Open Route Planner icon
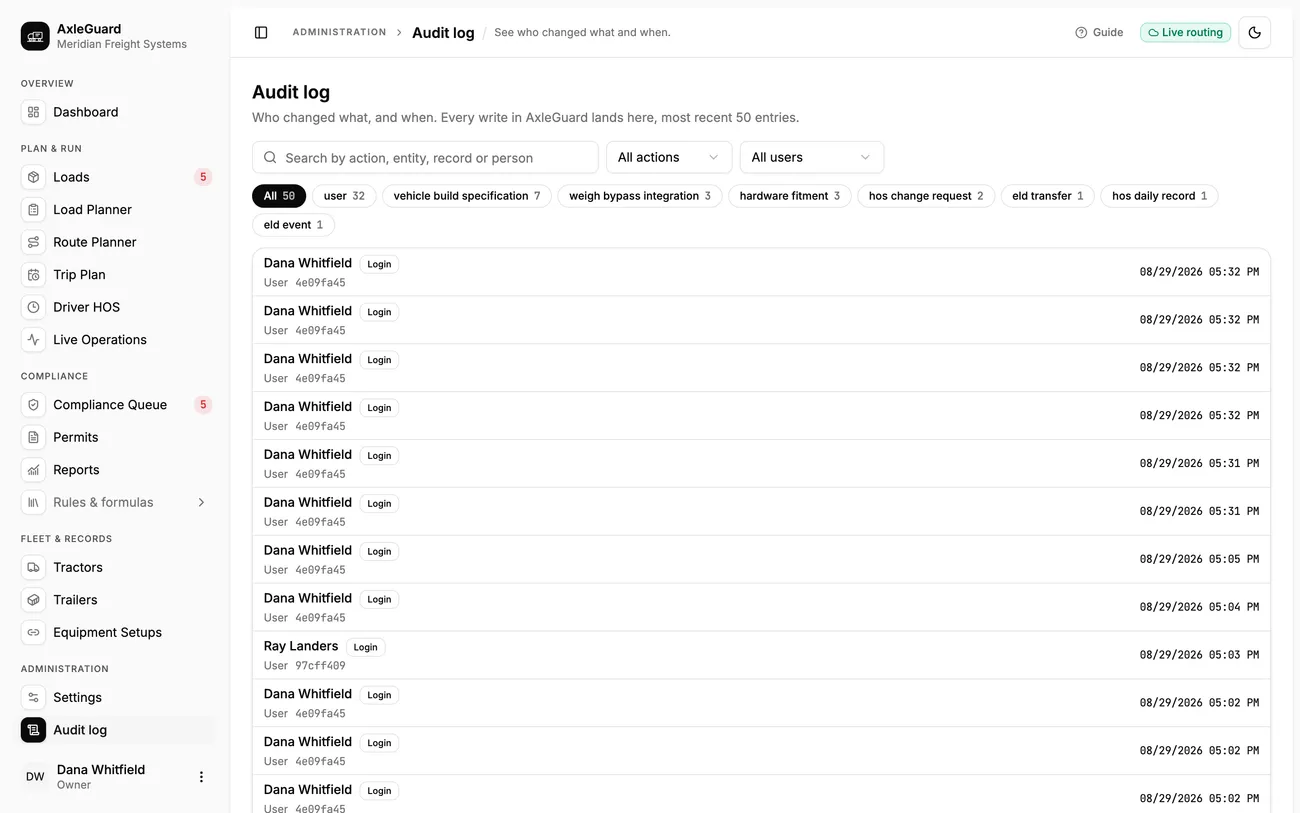The width and height of the screenshot is (1300, 813). click(x=34, y=242)
